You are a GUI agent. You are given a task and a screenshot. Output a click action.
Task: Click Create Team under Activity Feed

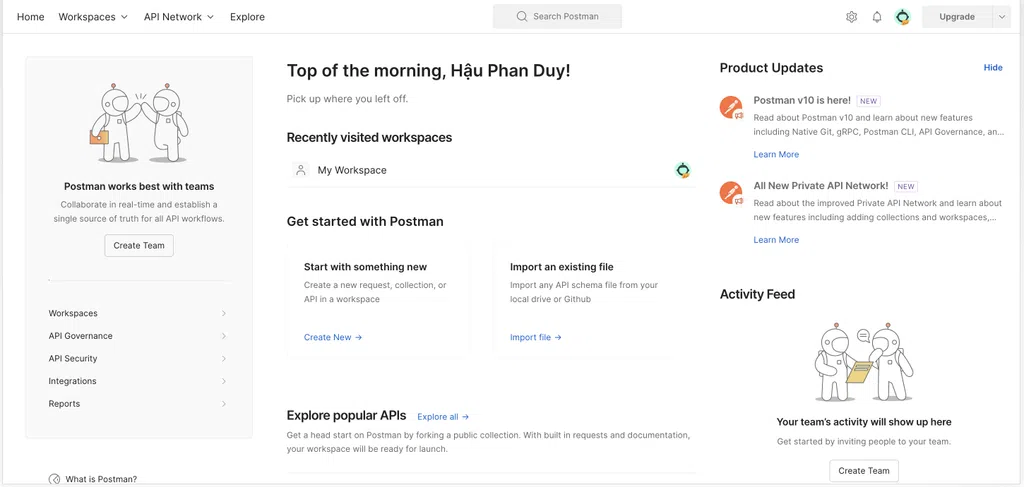click(x=864, y=471)
